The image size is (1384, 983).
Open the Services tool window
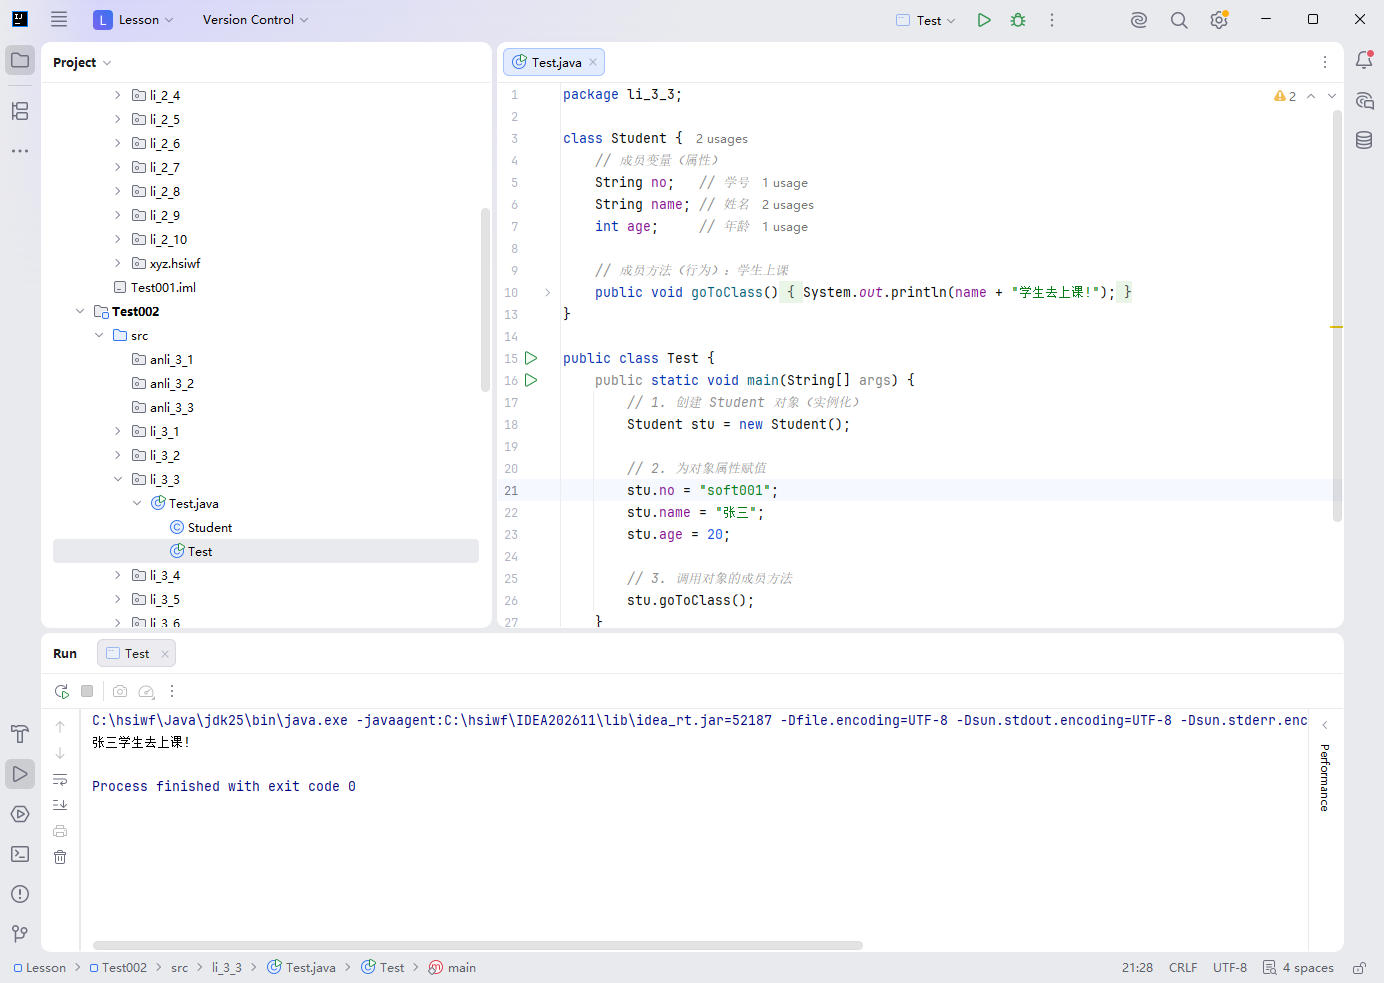click(x=20, y=814)
